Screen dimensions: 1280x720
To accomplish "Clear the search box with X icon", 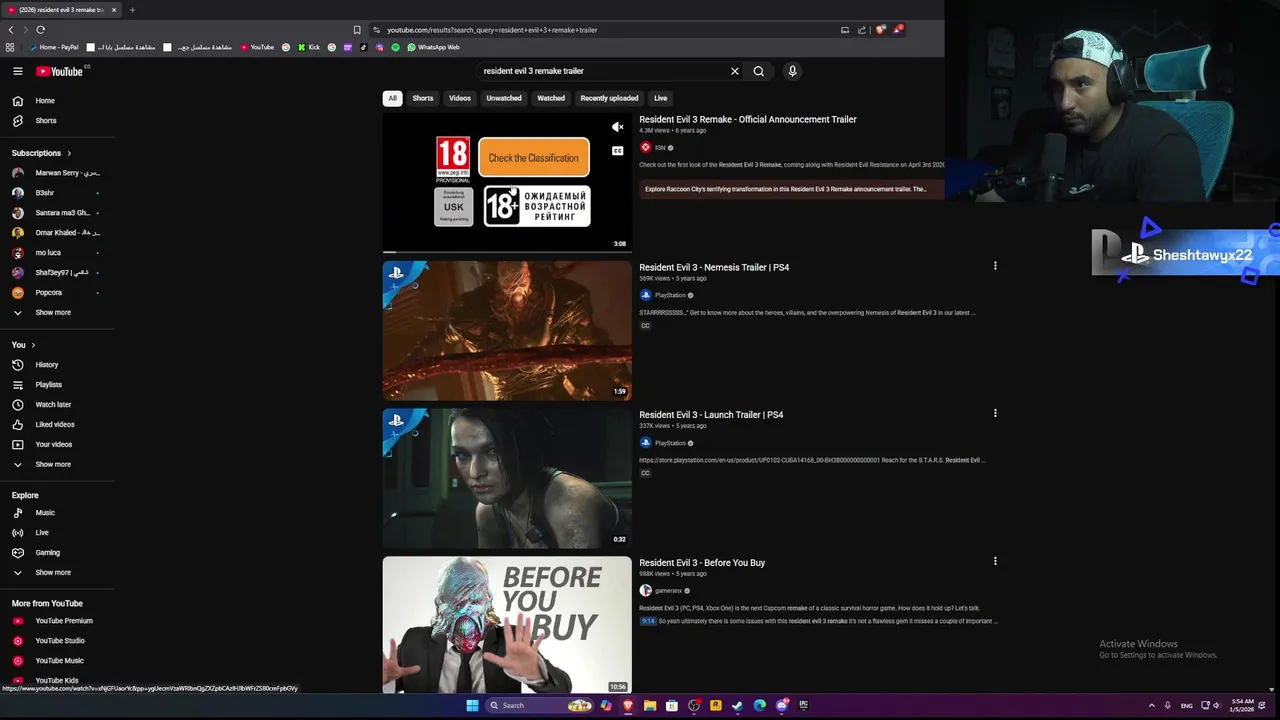I will 735,71.
